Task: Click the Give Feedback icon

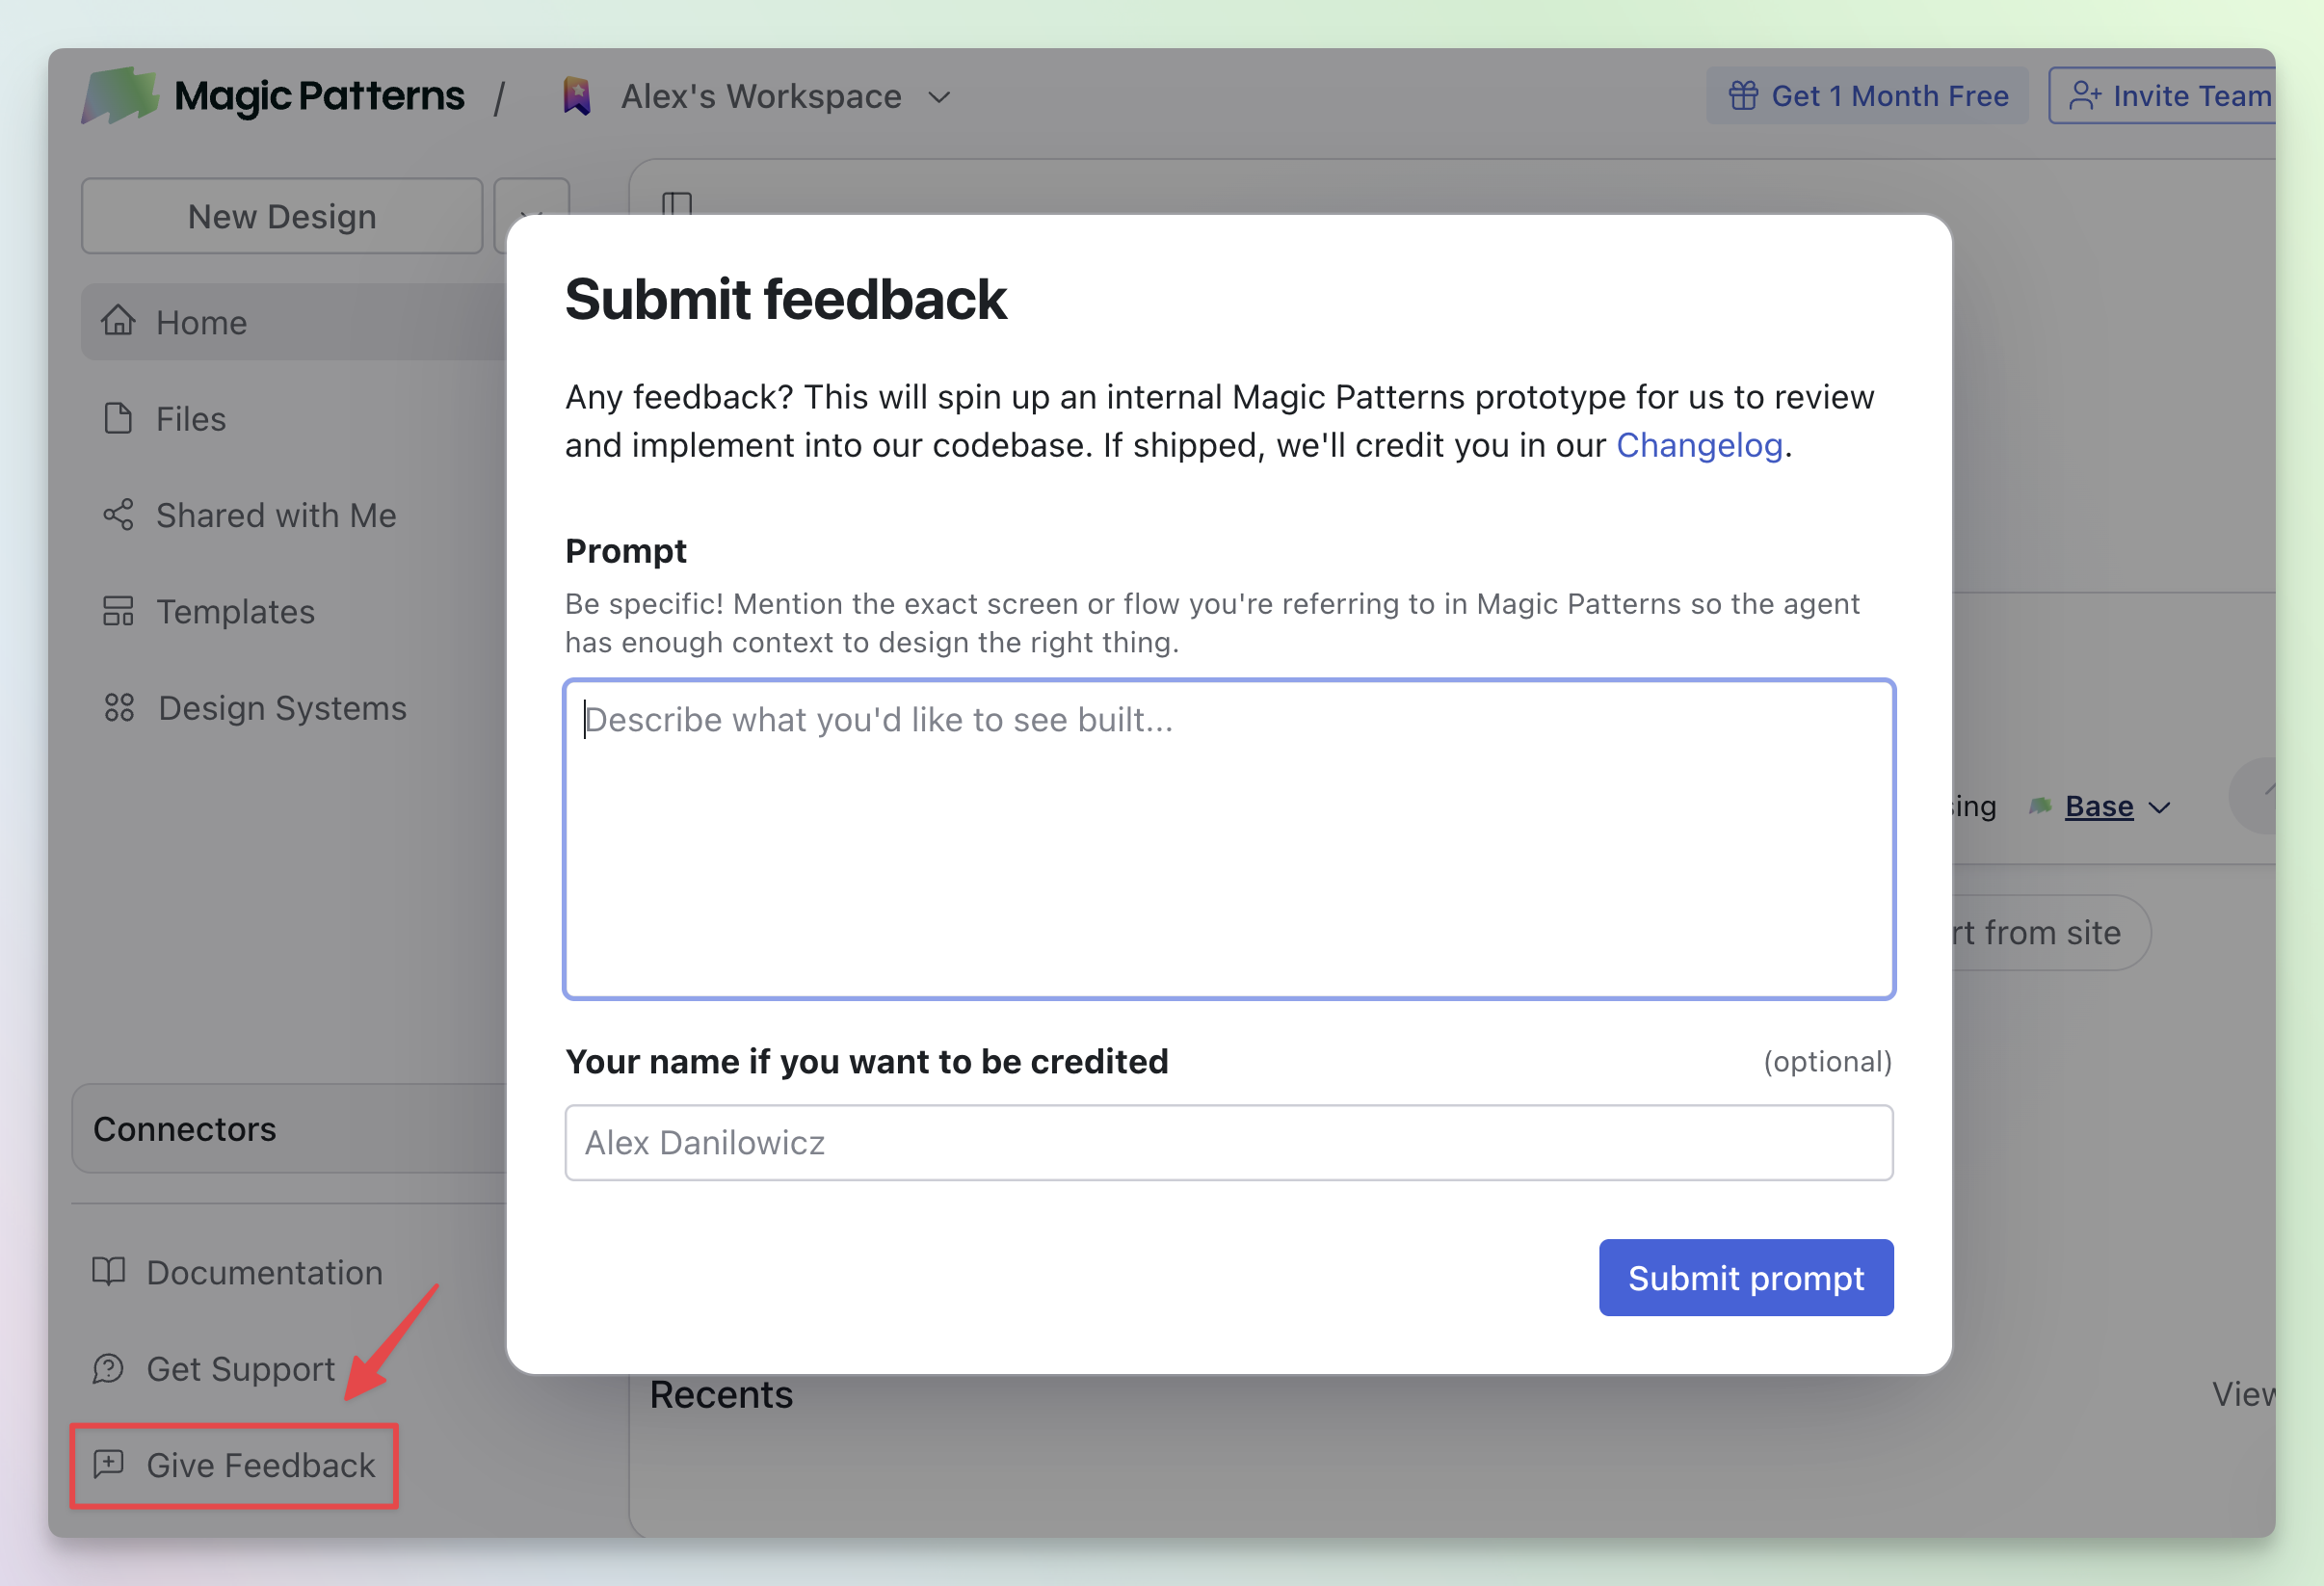Action: click(x=108, y=1465)
